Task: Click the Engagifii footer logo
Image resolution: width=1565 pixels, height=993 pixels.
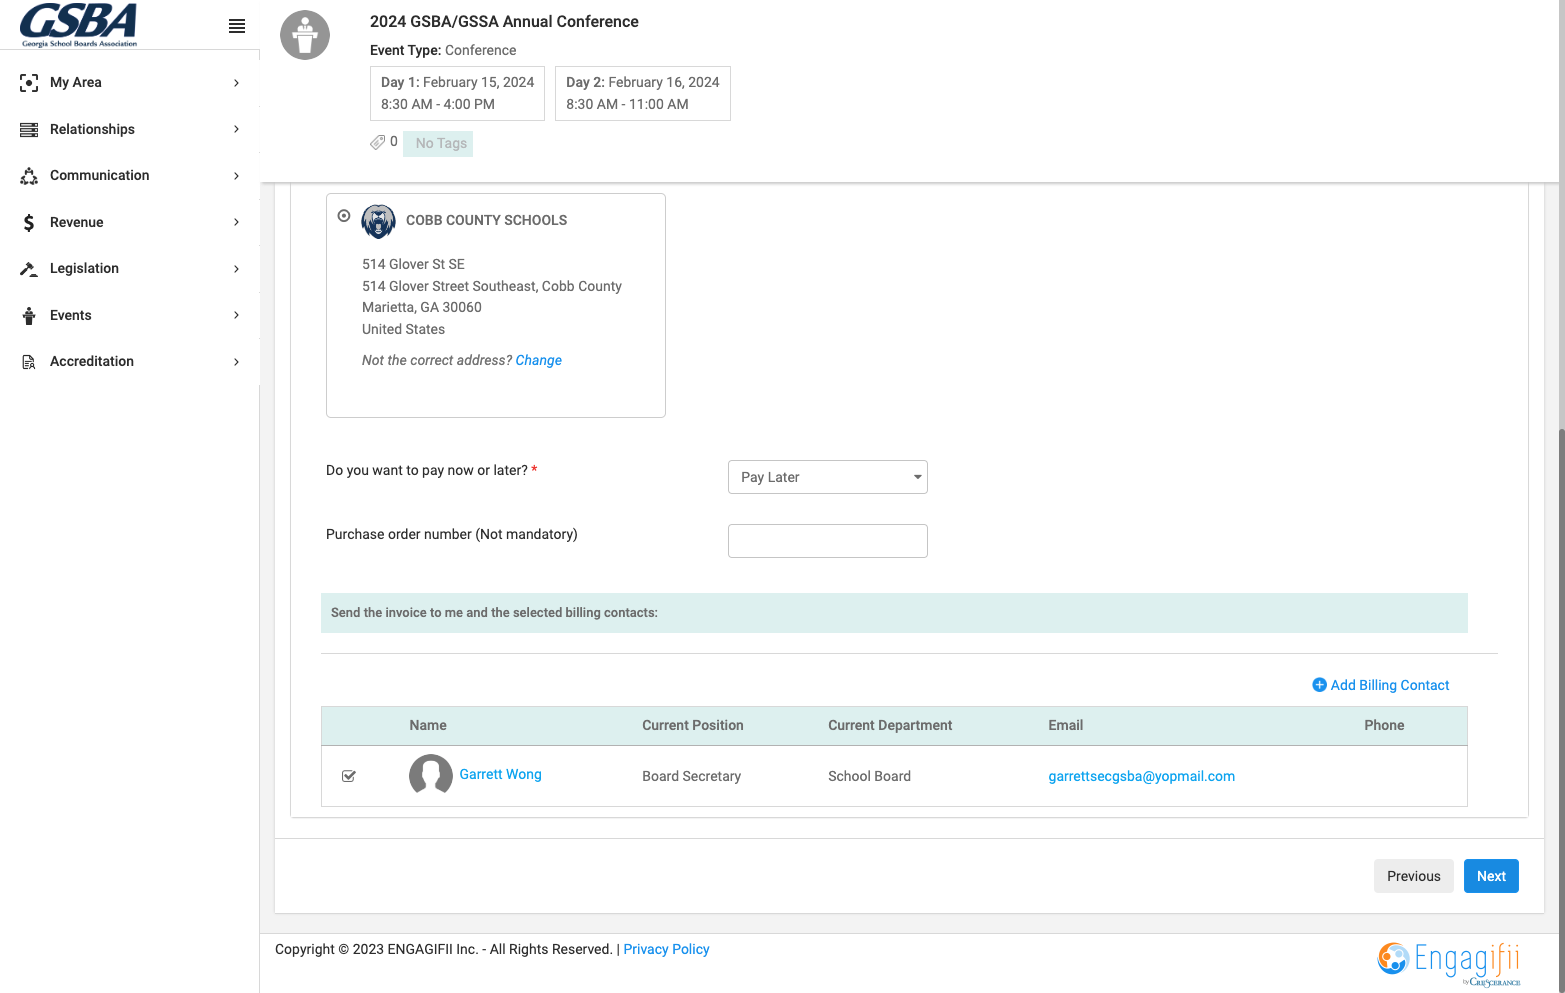Action: click(1449, 963)
